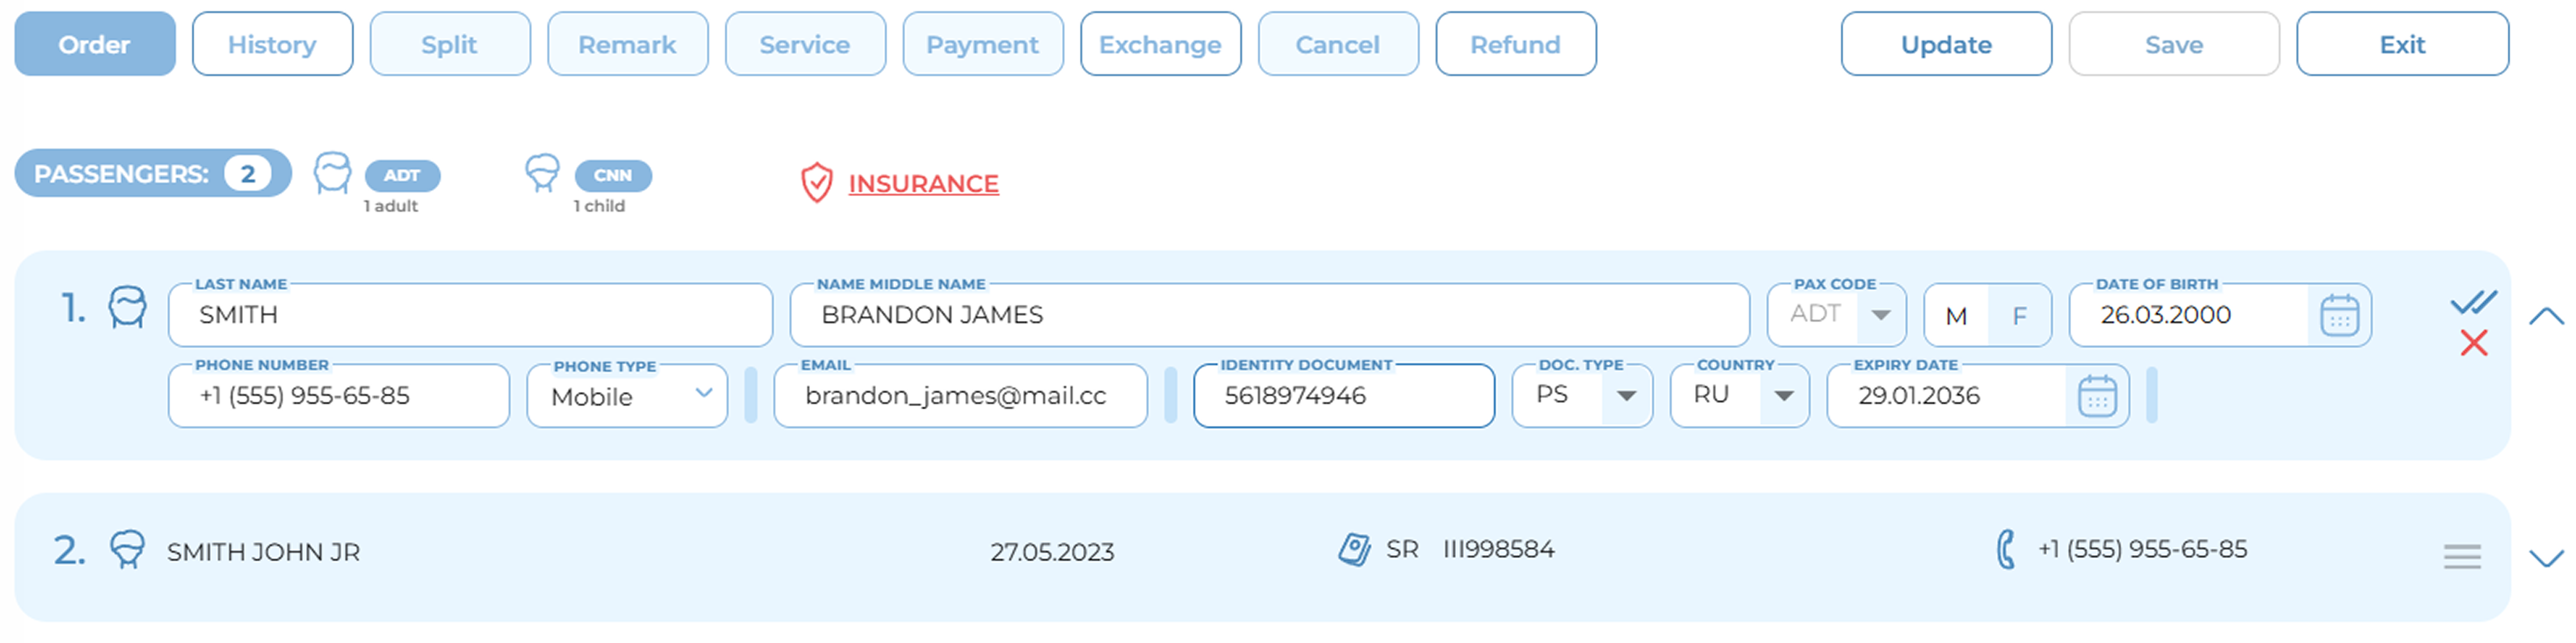Click into the Identity Document field
The height and width of the screenshot is (643, 2576).
pyautogui.click(x=1342, y=396)
